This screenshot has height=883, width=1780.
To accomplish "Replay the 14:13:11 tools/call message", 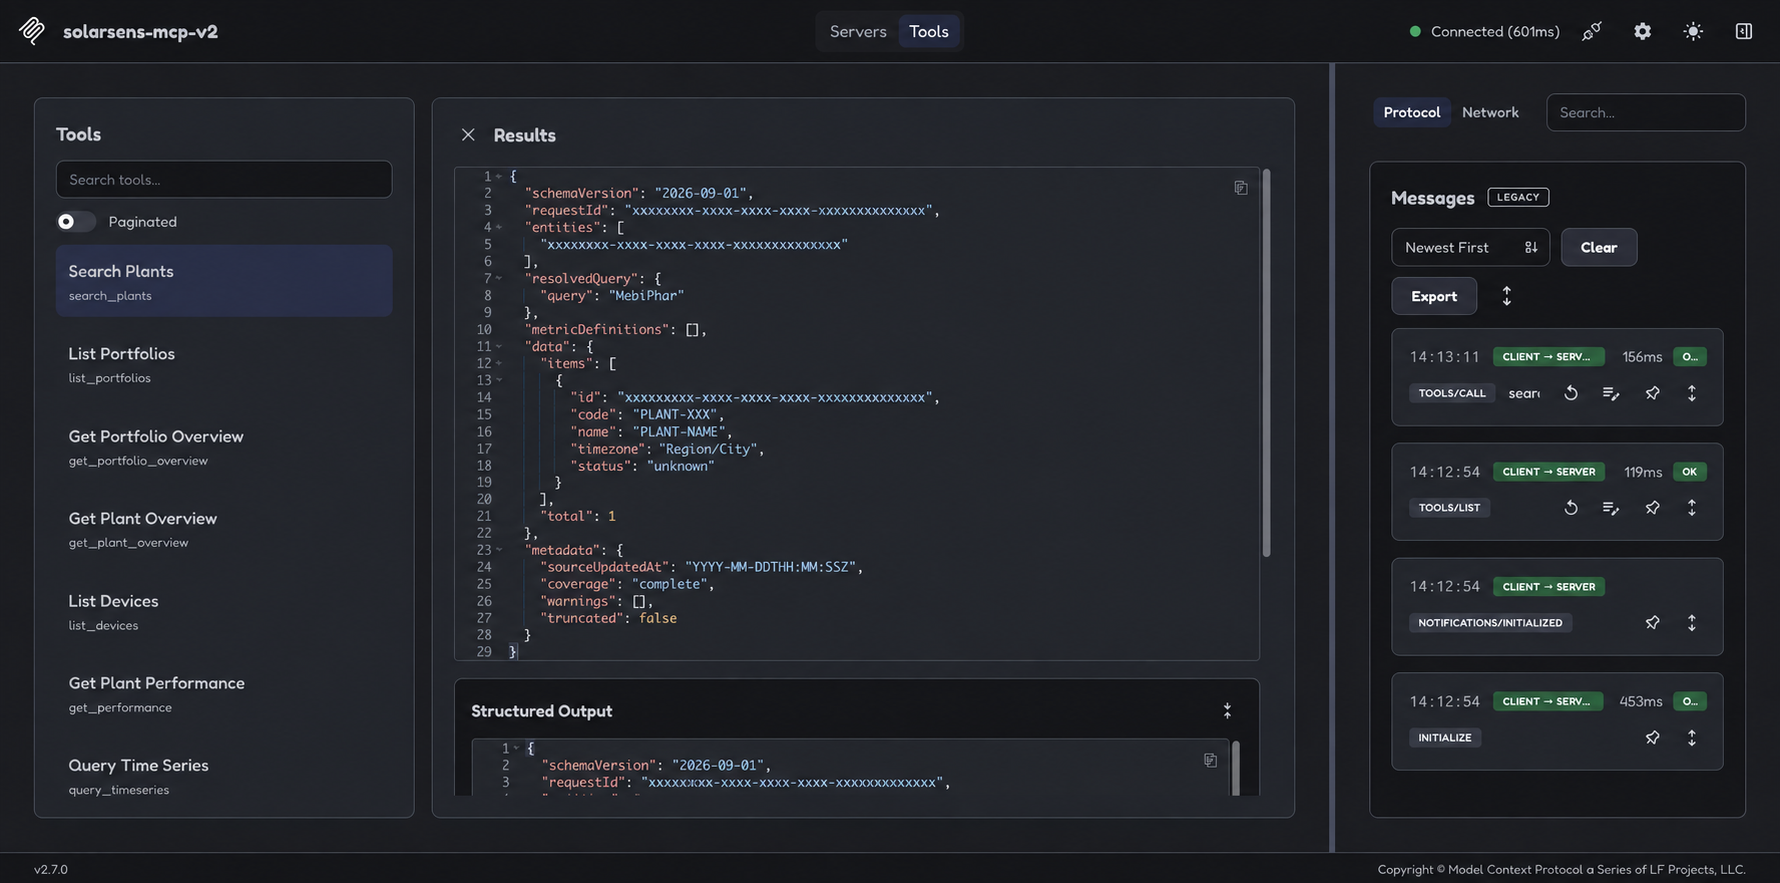I will pos(1571,393).
